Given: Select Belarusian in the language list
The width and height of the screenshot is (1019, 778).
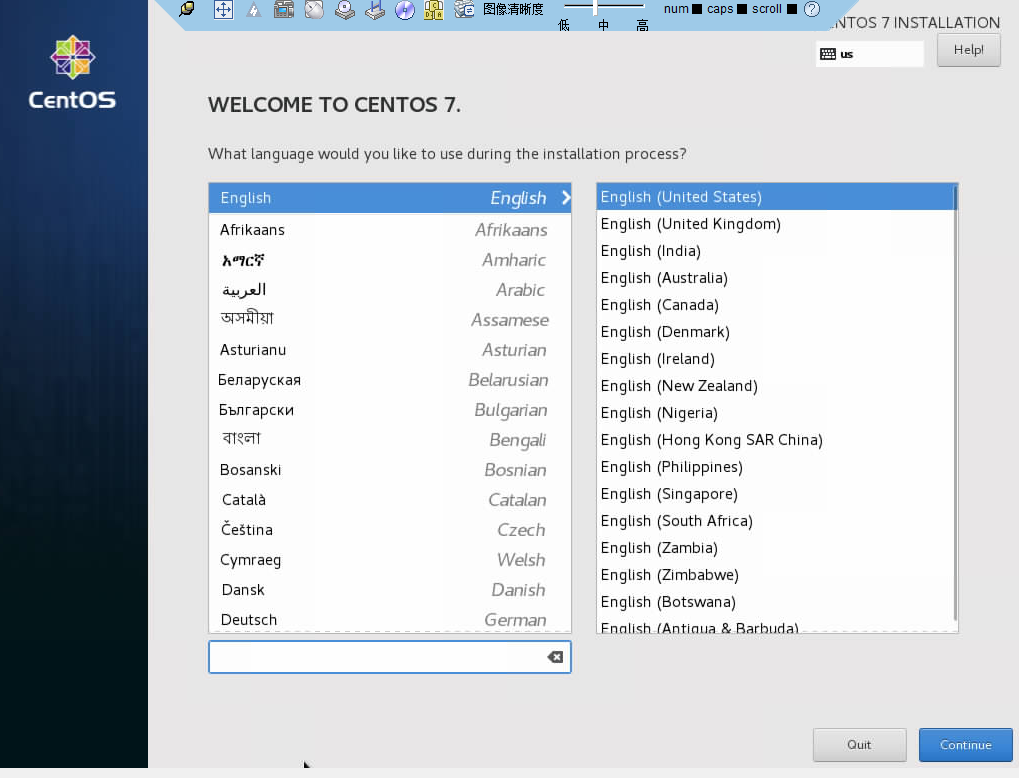Looking at the screenshot, I should (x=390, y=380).
